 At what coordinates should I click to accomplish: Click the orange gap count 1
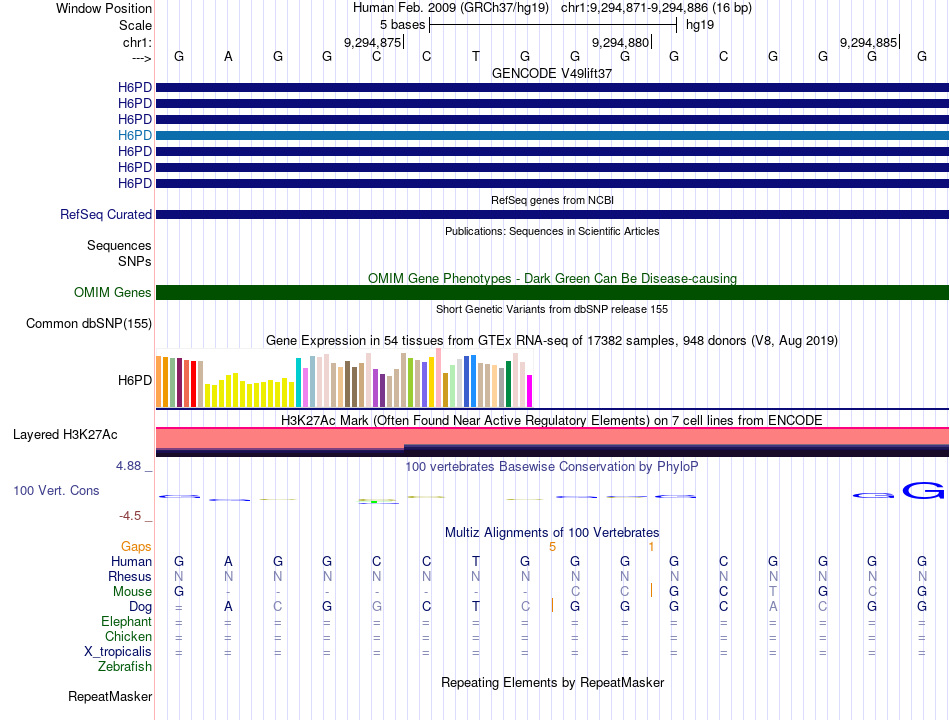[x=651, y=547]
